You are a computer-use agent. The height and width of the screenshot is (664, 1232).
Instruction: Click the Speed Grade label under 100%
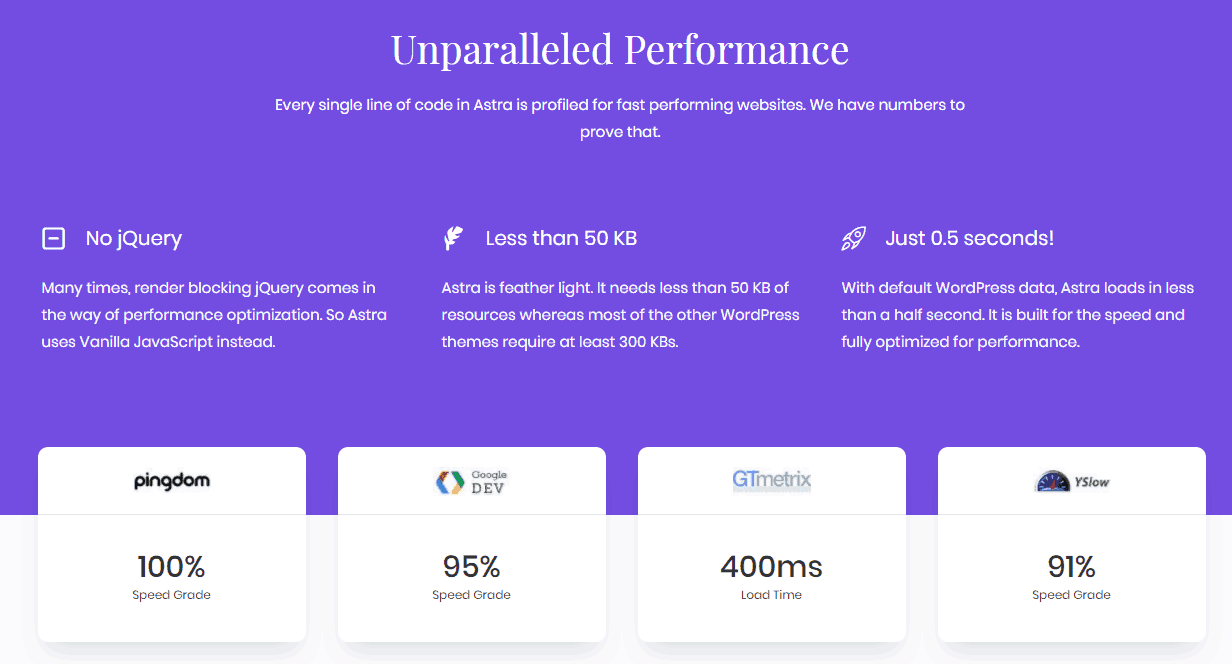click(172, 595)
